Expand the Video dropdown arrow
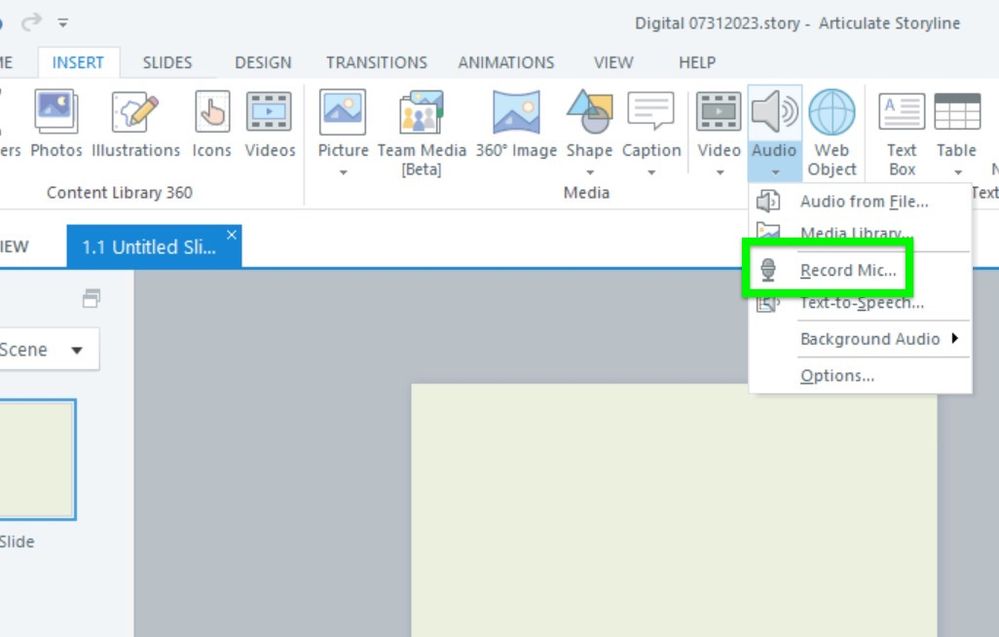Viewport: 999px width, 637px height. [719, 172]
